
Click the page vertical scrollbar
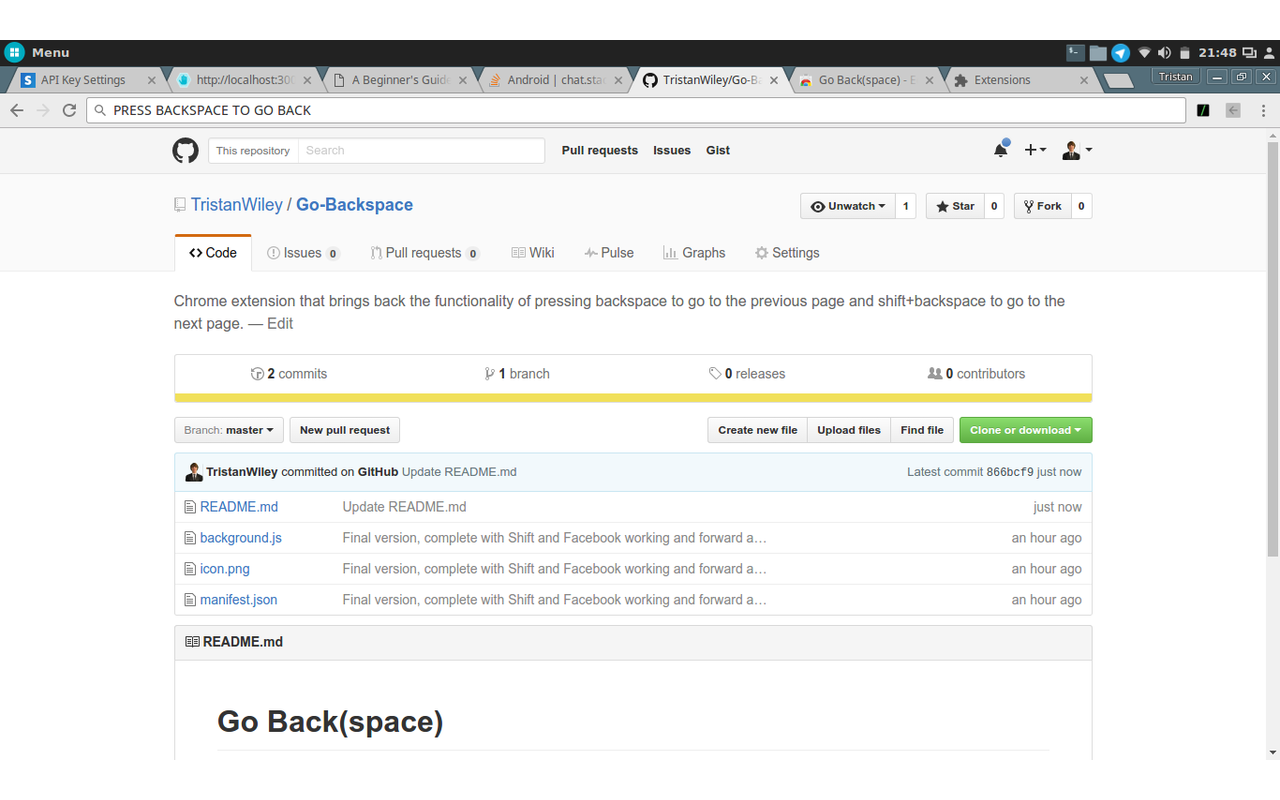tap(1273, 349)
